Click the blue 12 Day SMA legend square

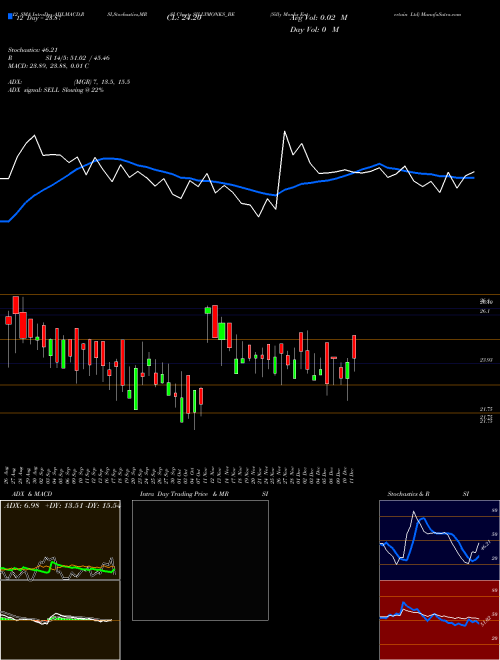(10, 16)
